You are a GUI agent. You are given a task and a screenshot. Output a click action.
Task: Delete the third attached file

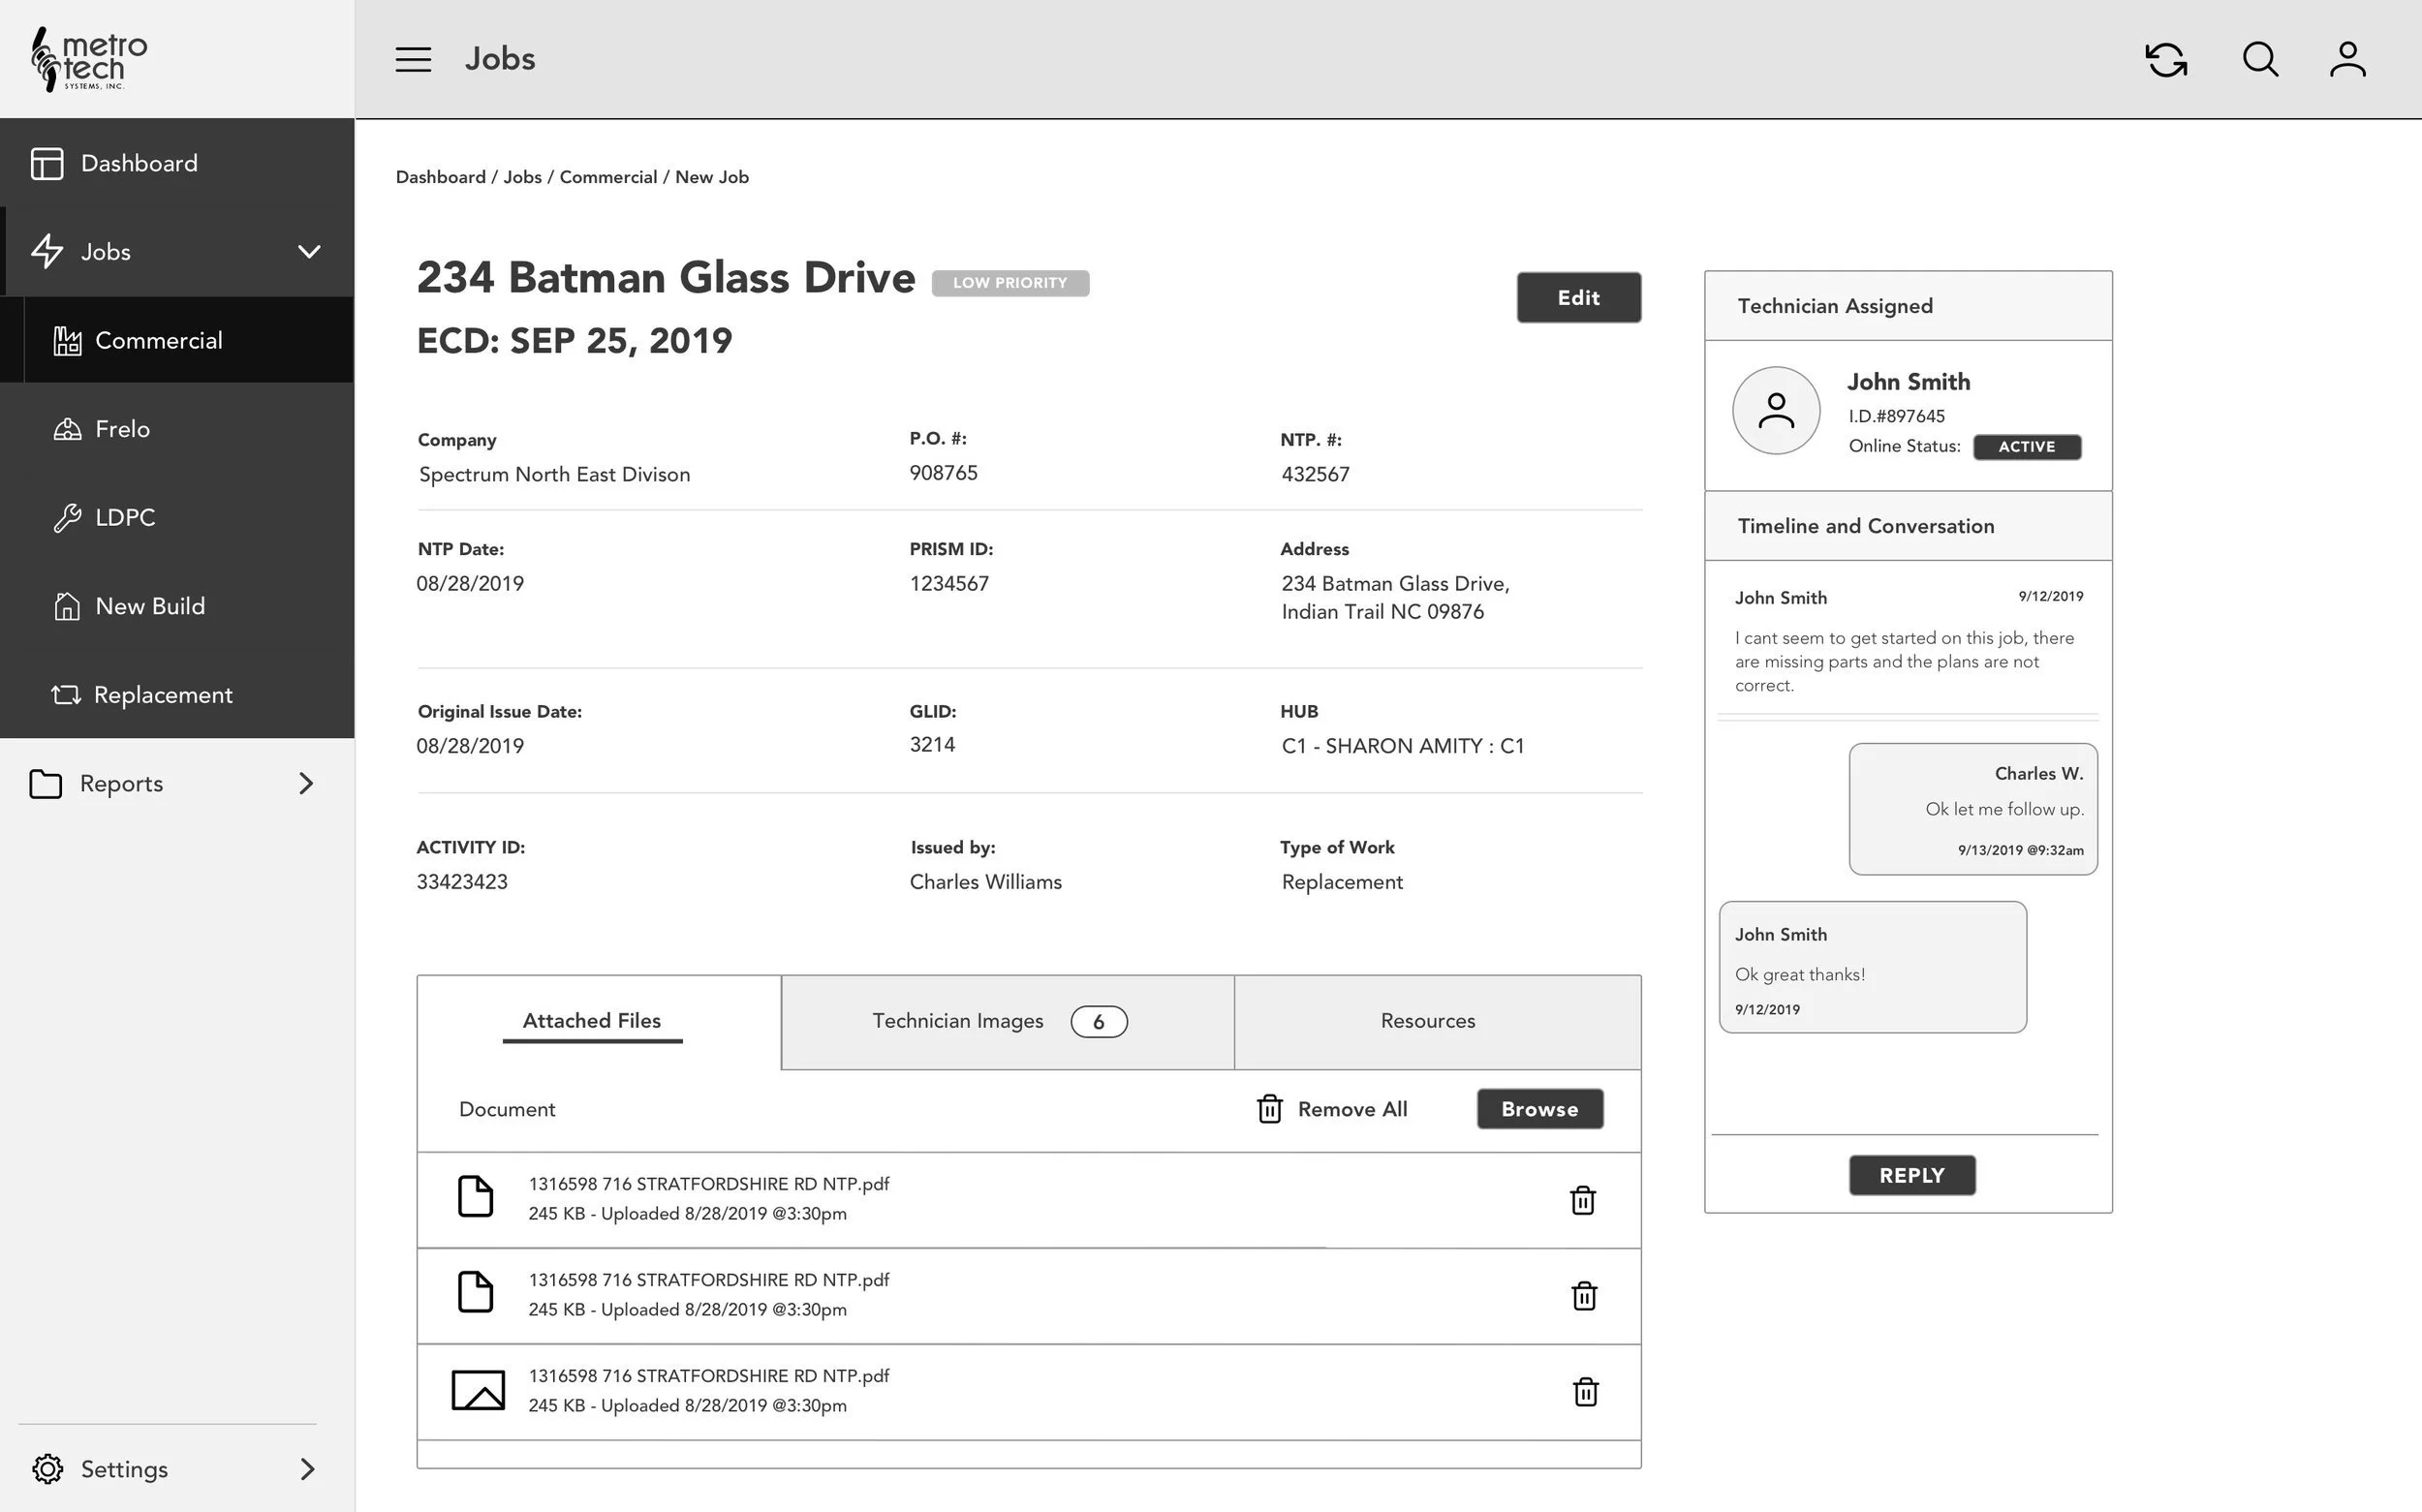tap(1585, 1392)
